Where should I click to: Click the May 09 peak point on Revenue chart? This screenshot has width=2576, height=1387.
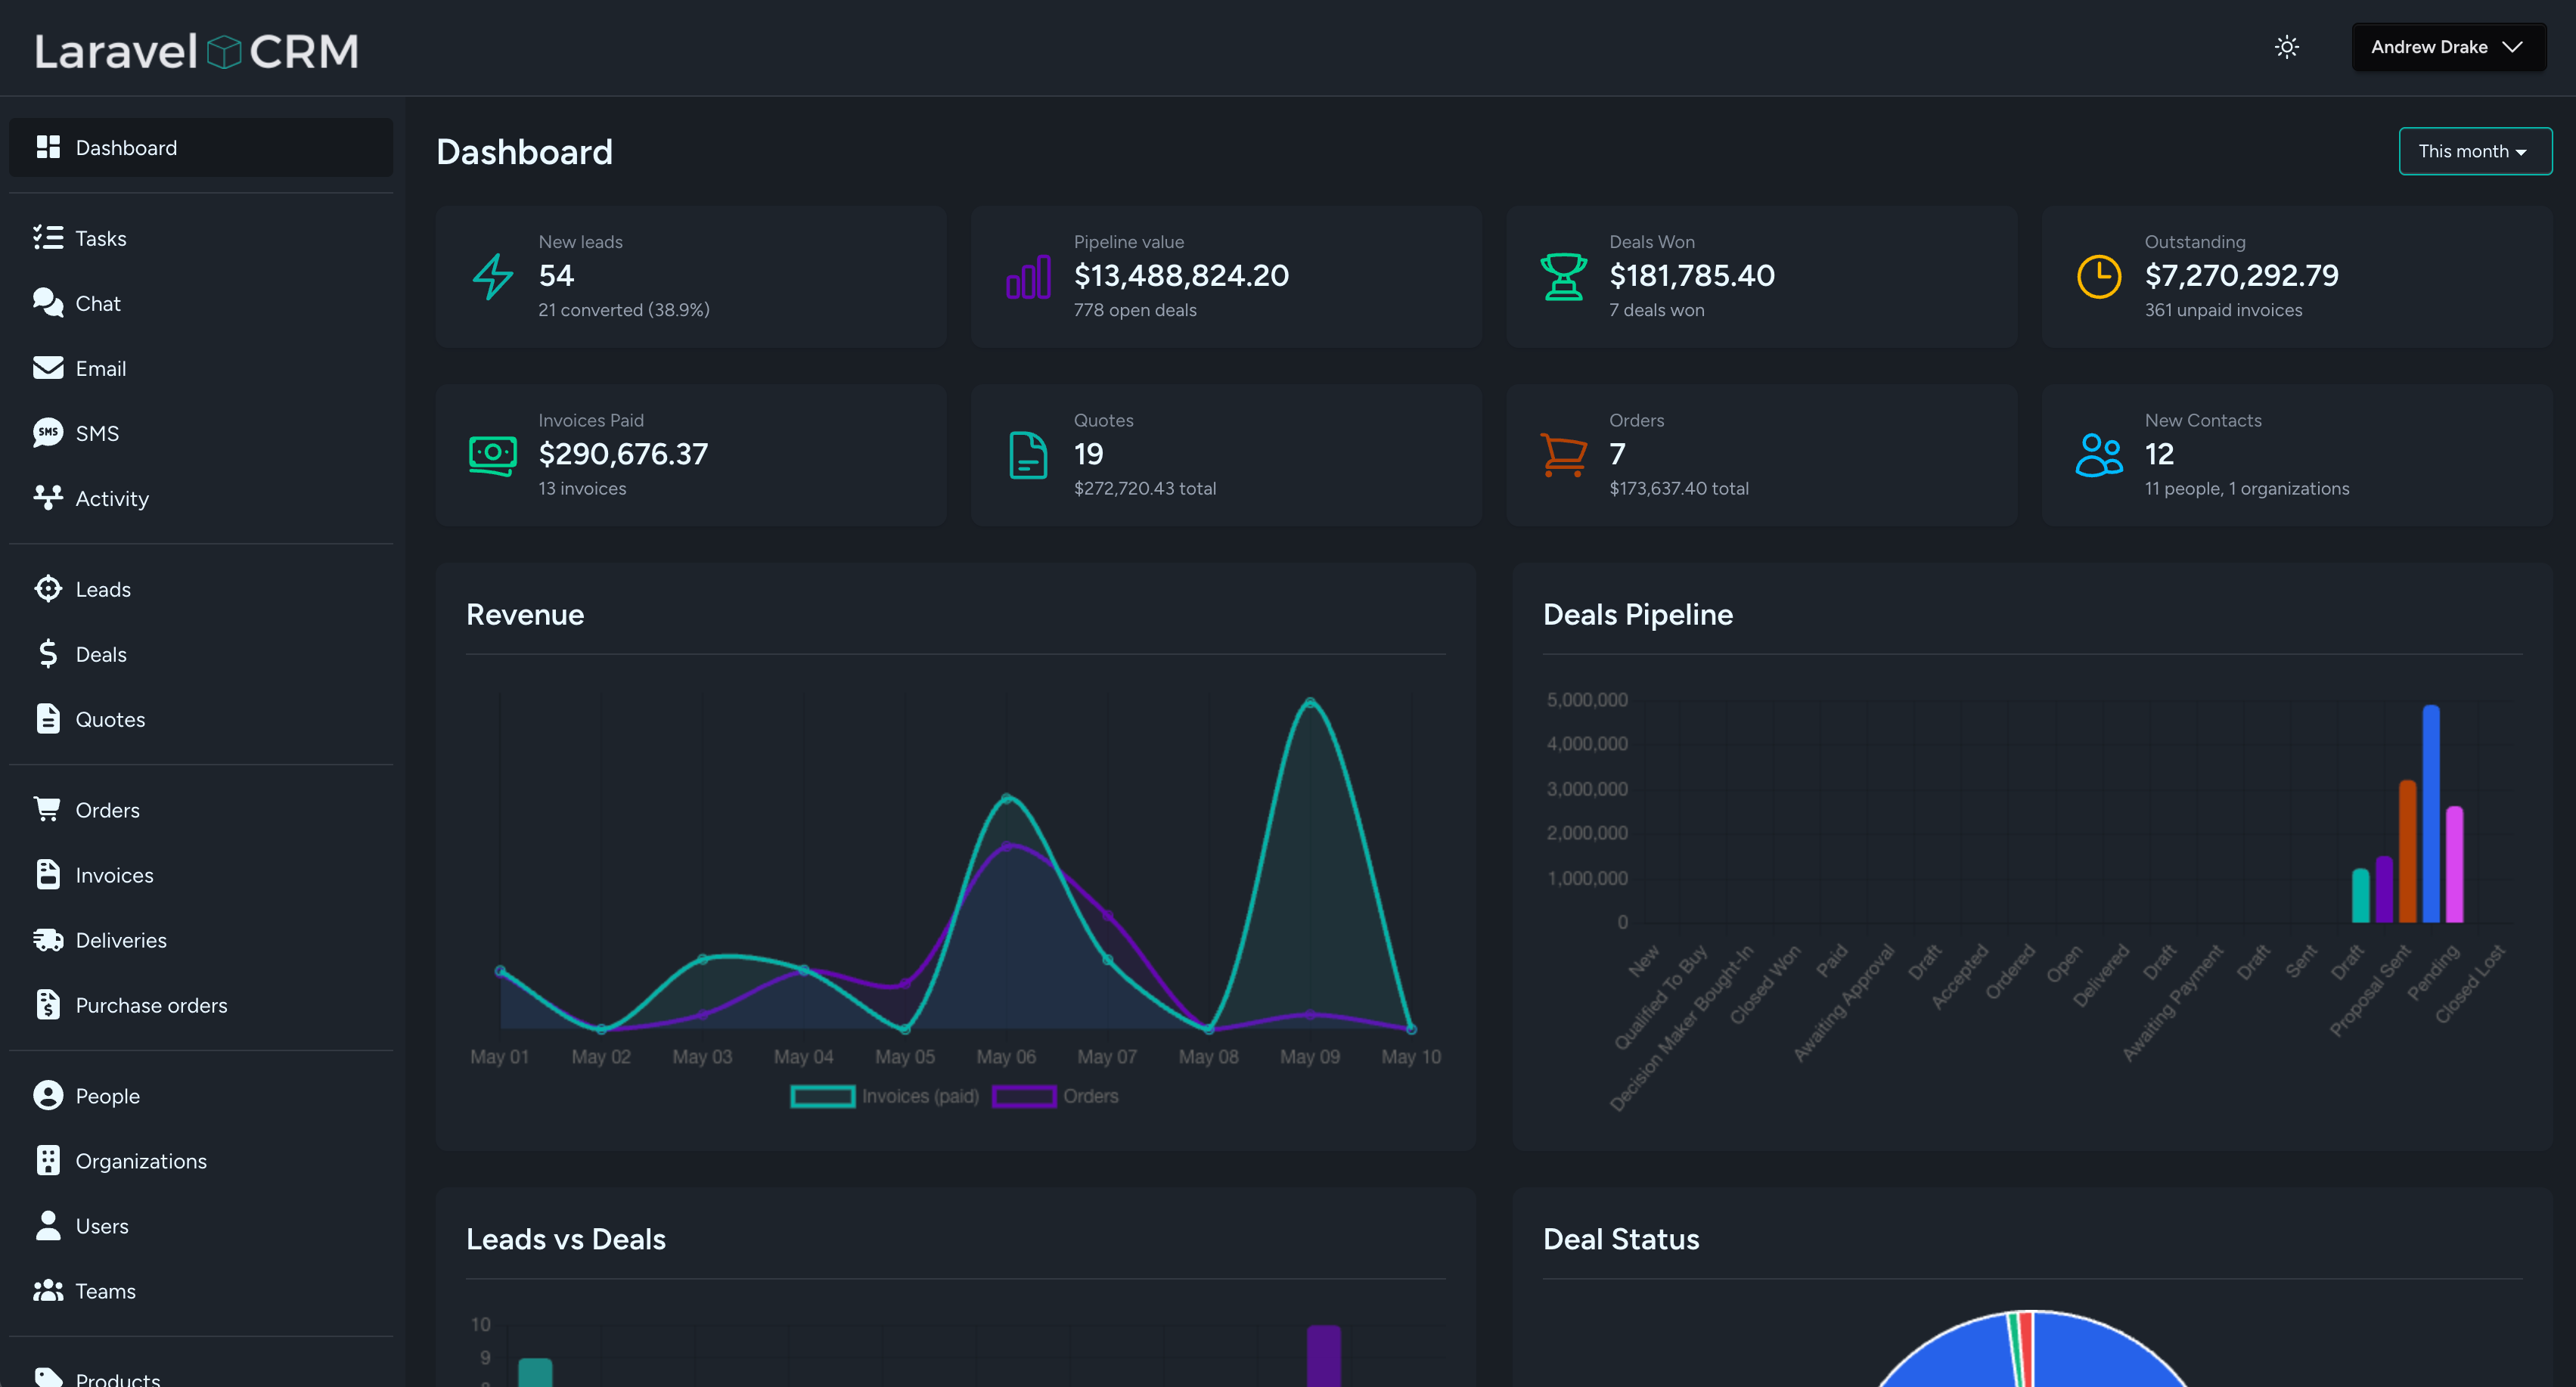[1310, 703]
